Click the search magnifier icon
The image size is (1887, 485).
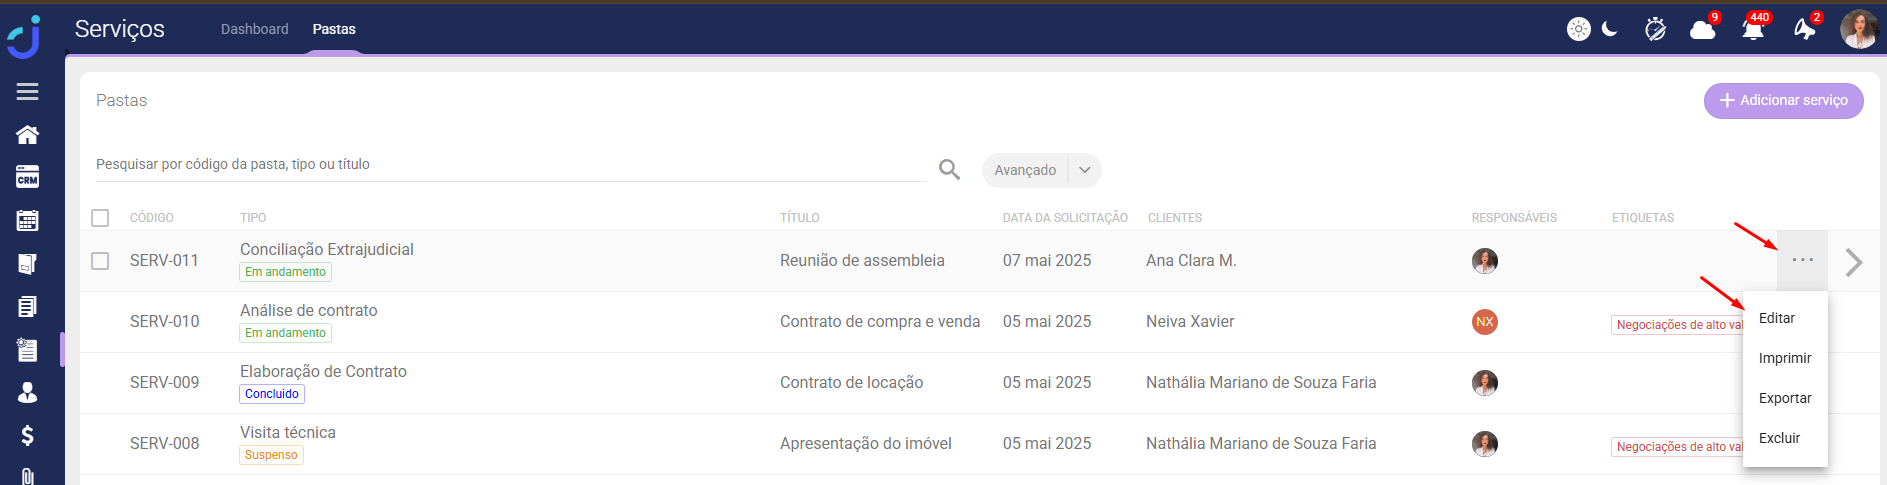949,170
